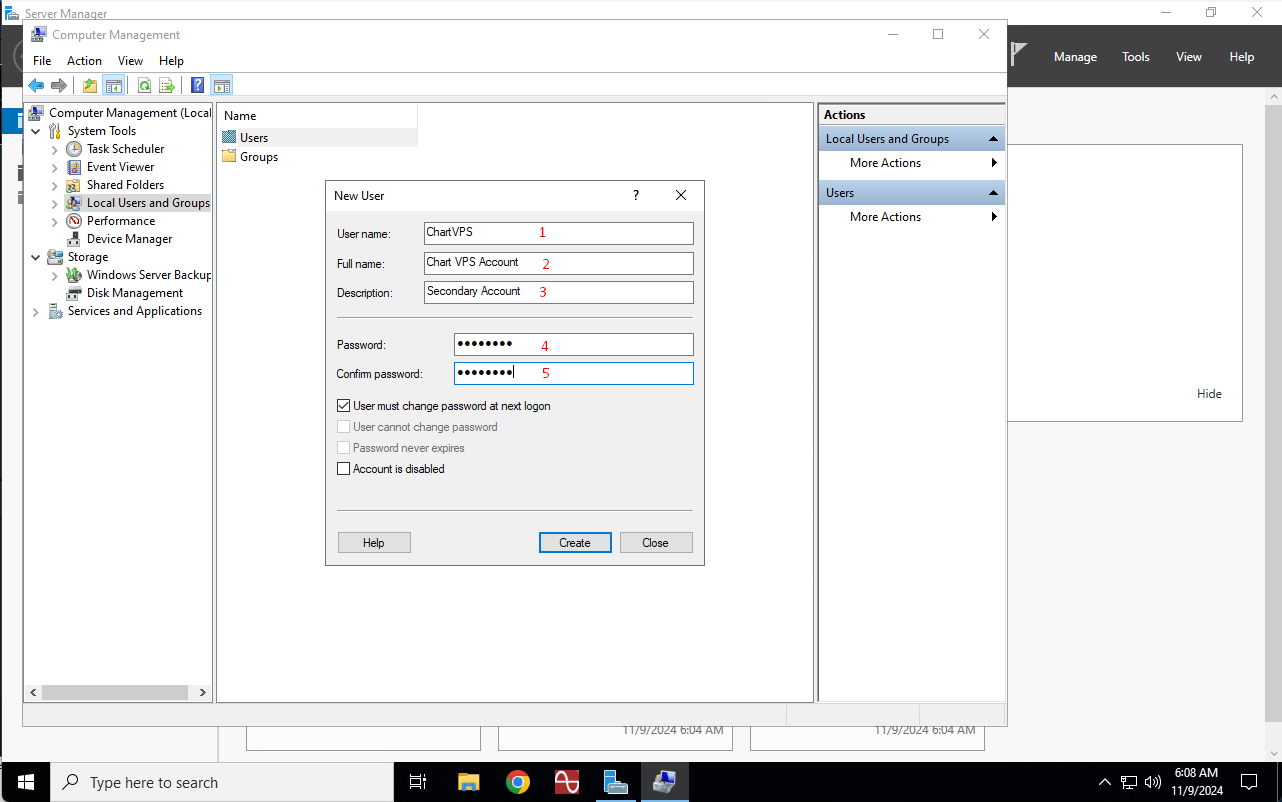Select the Performance node icon
Image resolution: width=1282 pixels, height=802 pixels.
pos(74,221)
